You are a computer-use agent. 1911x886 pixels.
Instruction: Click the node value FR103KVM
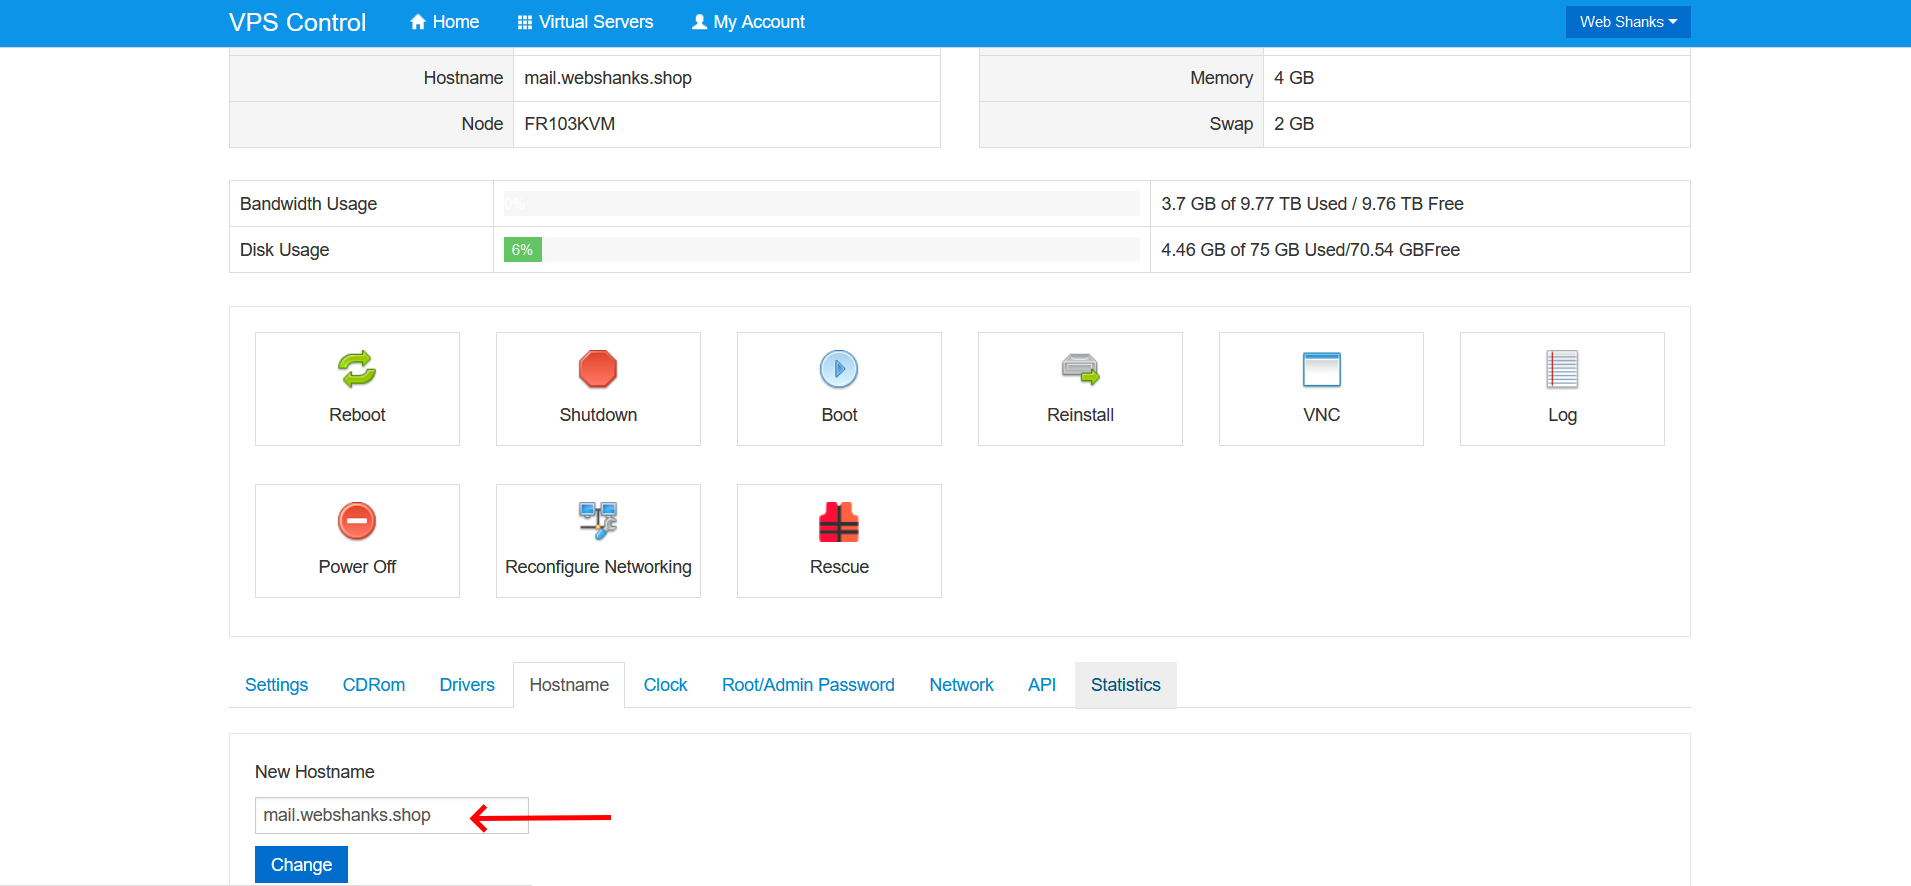click(569, 124)
